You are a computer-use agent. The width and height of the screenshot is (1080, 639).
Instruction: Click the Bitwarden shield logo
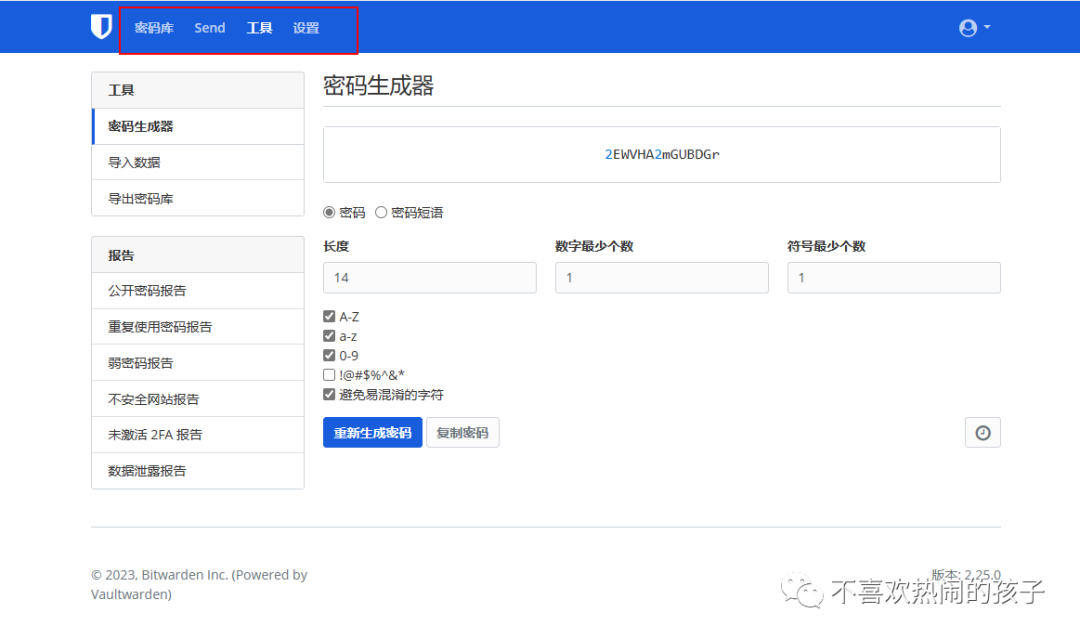[x=101, y=27]
